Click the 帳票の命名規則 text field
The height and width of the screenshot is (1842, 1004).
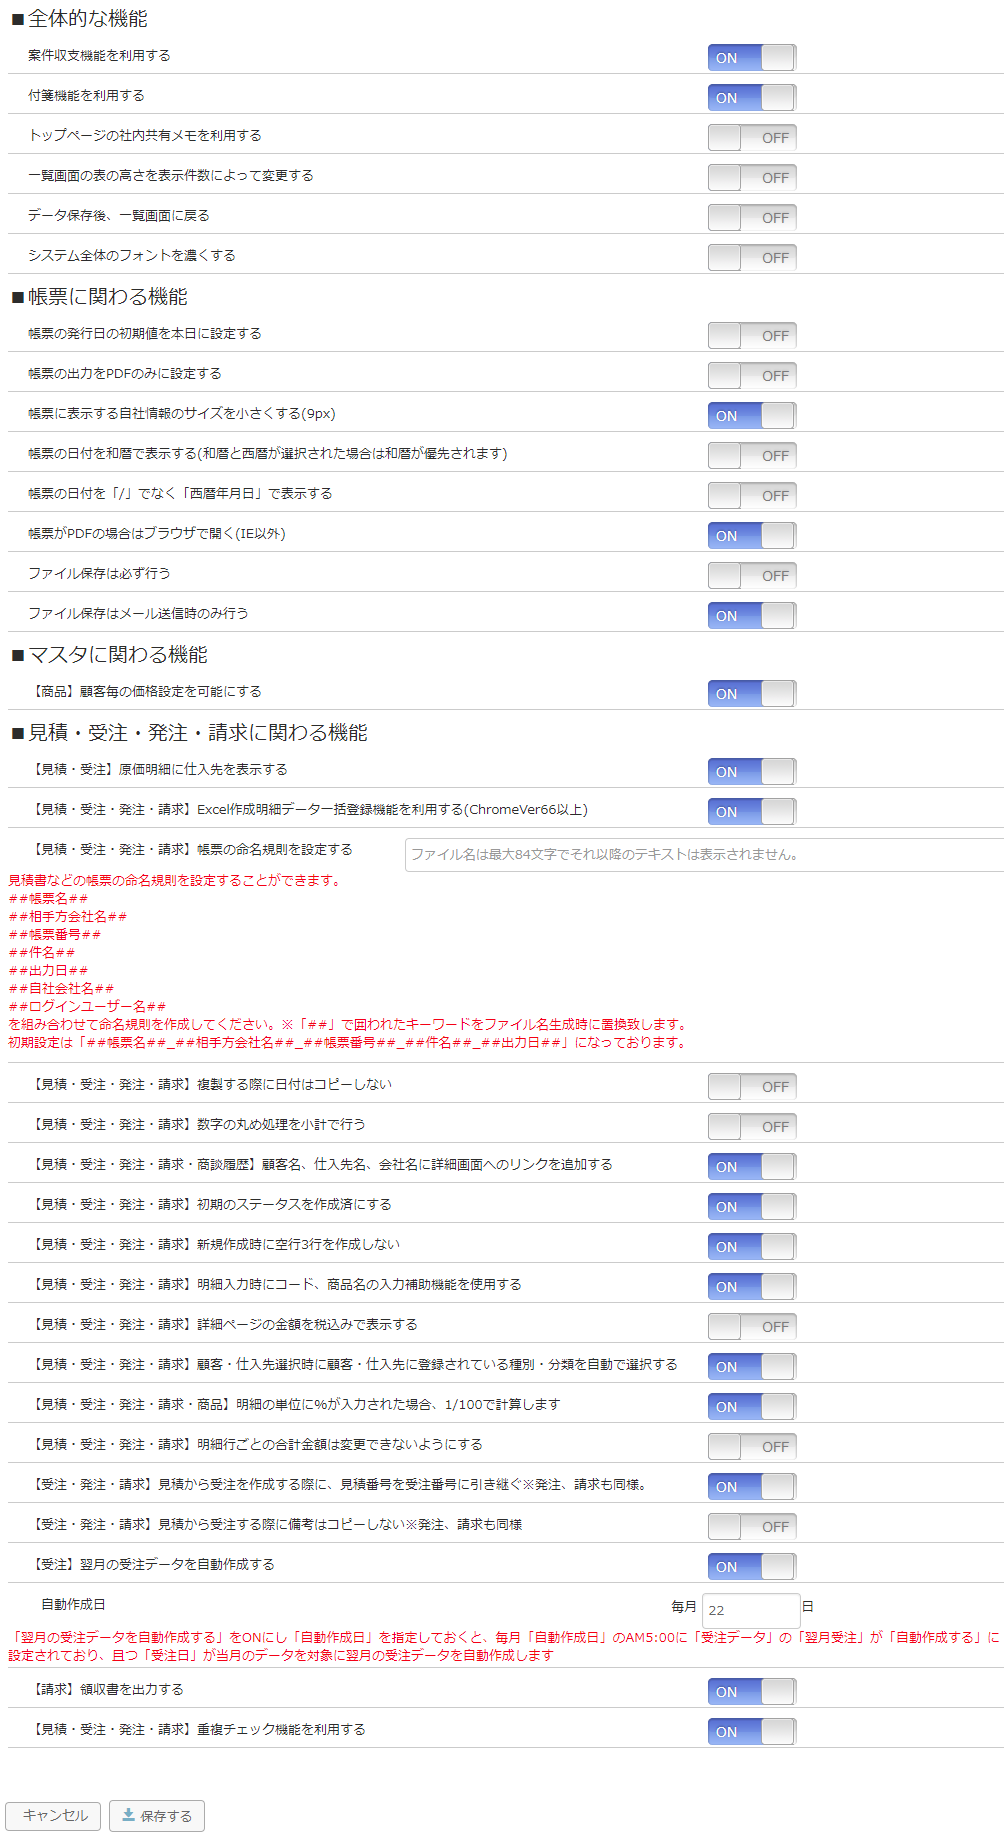[x=704, y=855]
